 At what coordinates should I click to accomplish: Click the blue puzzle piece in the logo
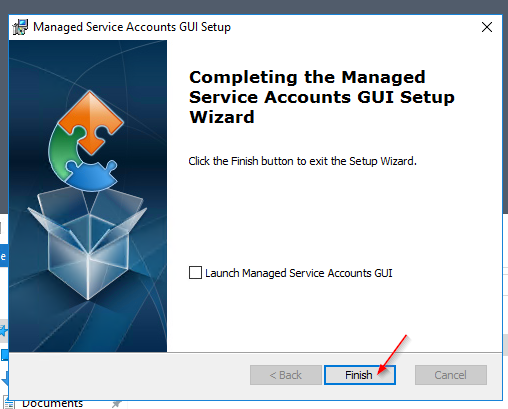pyautogui.click(x=91, y=175)
